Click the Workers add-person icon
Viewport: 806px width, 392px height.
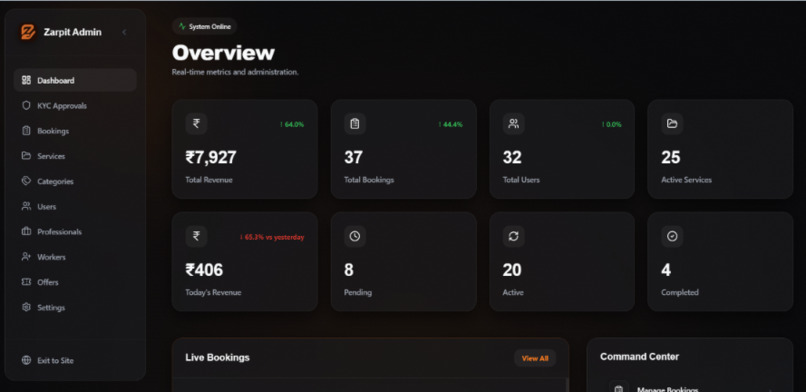pyautogui.click(x=26, y=256)
